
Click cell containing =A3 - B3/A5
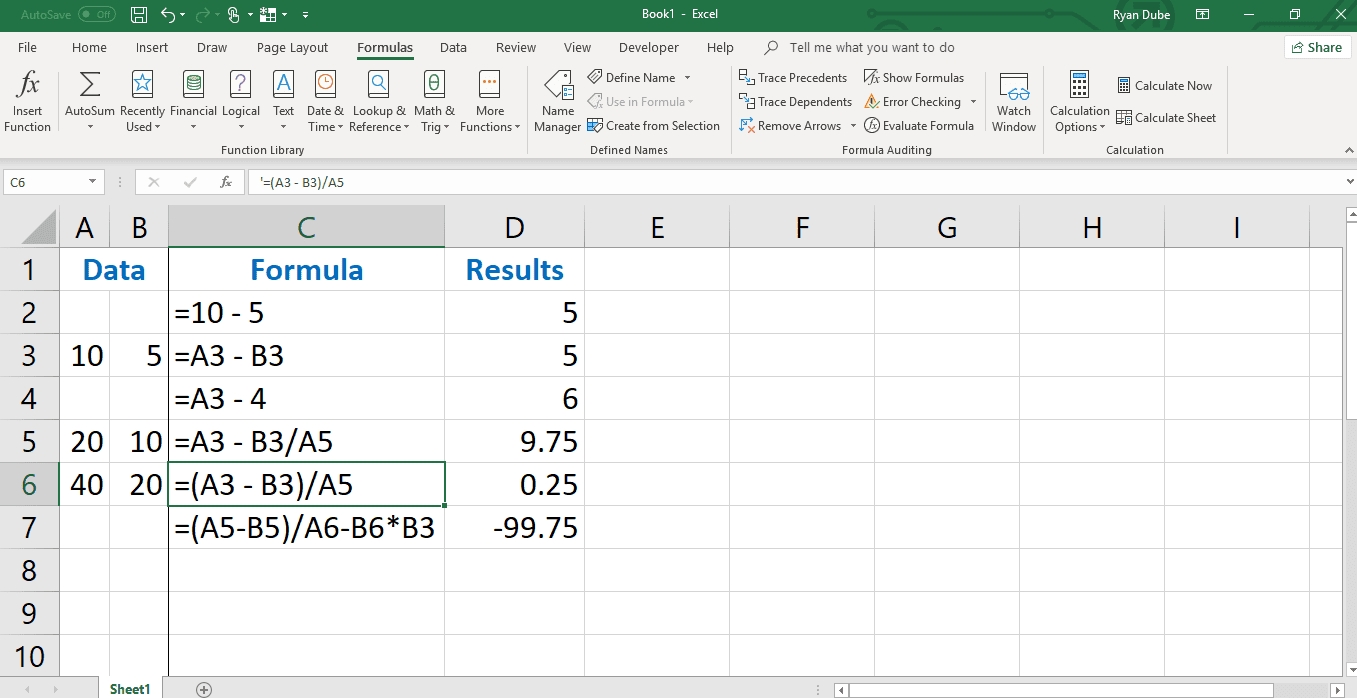(306, 441)
